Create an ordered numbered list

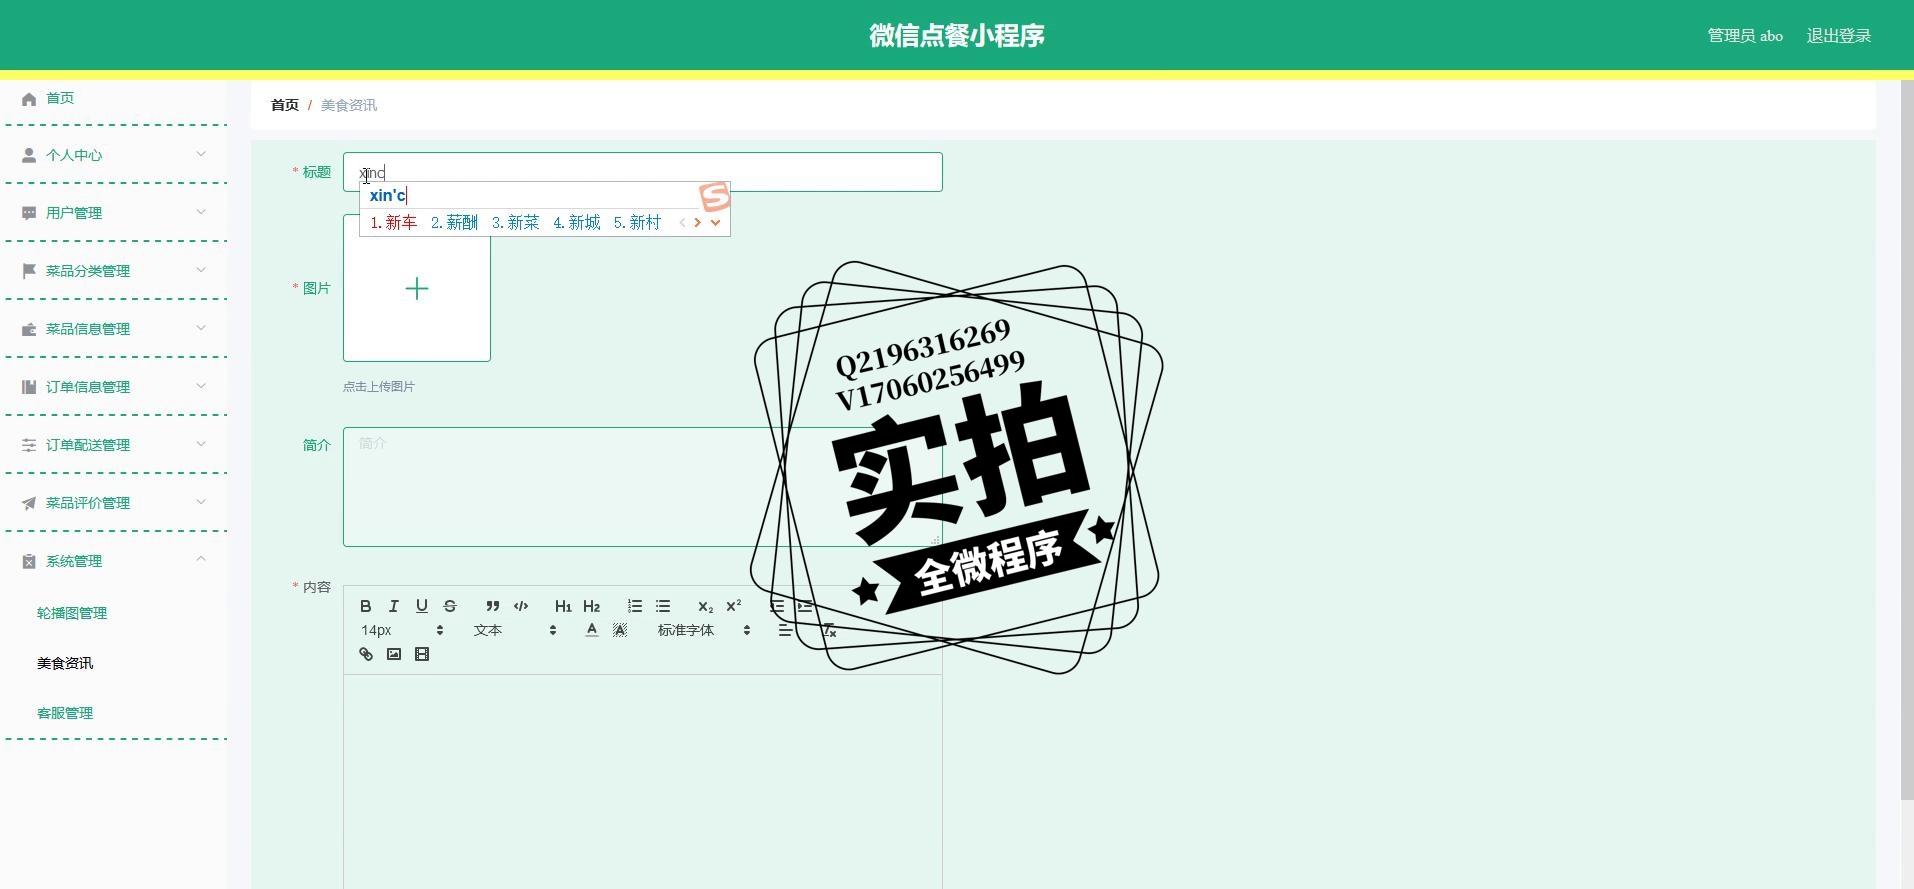(x=635, y=606)
